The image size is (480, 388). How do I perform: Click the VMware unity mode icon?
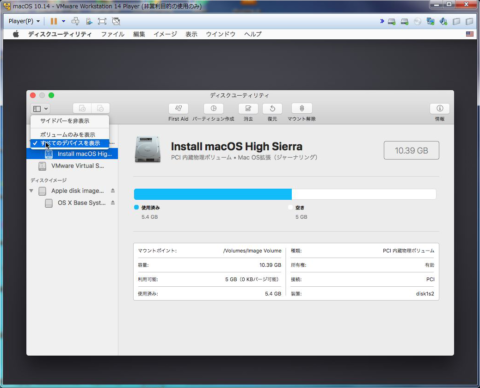tap(116, 21)
